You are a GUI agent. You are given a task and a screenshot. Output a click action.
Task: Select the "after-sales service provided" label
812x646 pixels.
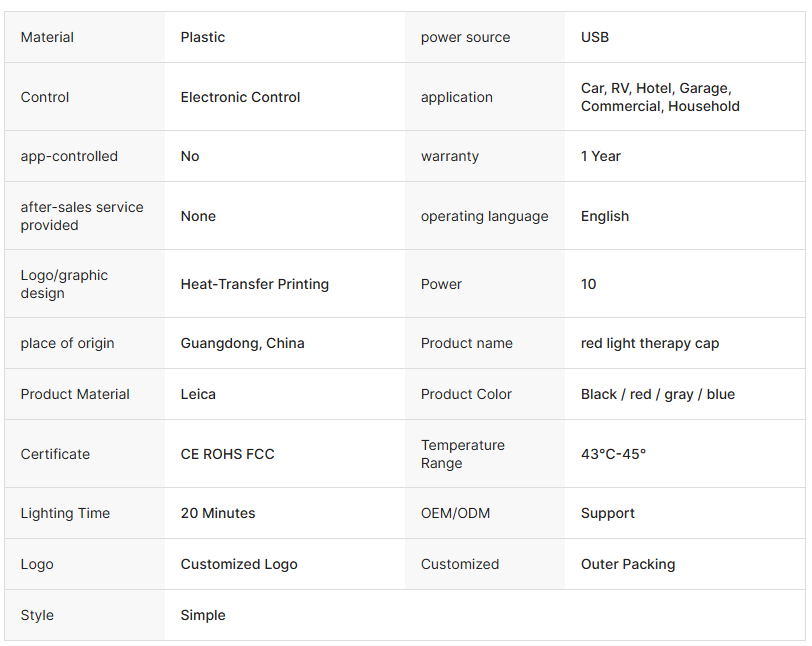click(82, 216)
